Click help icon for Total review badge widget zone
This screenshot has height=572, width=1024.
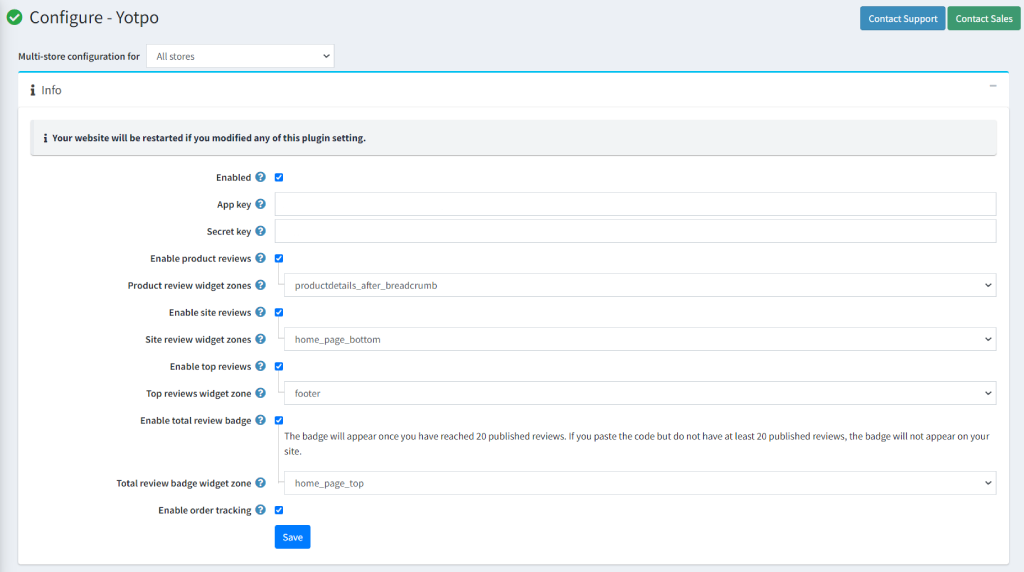[x=261, y=483]
